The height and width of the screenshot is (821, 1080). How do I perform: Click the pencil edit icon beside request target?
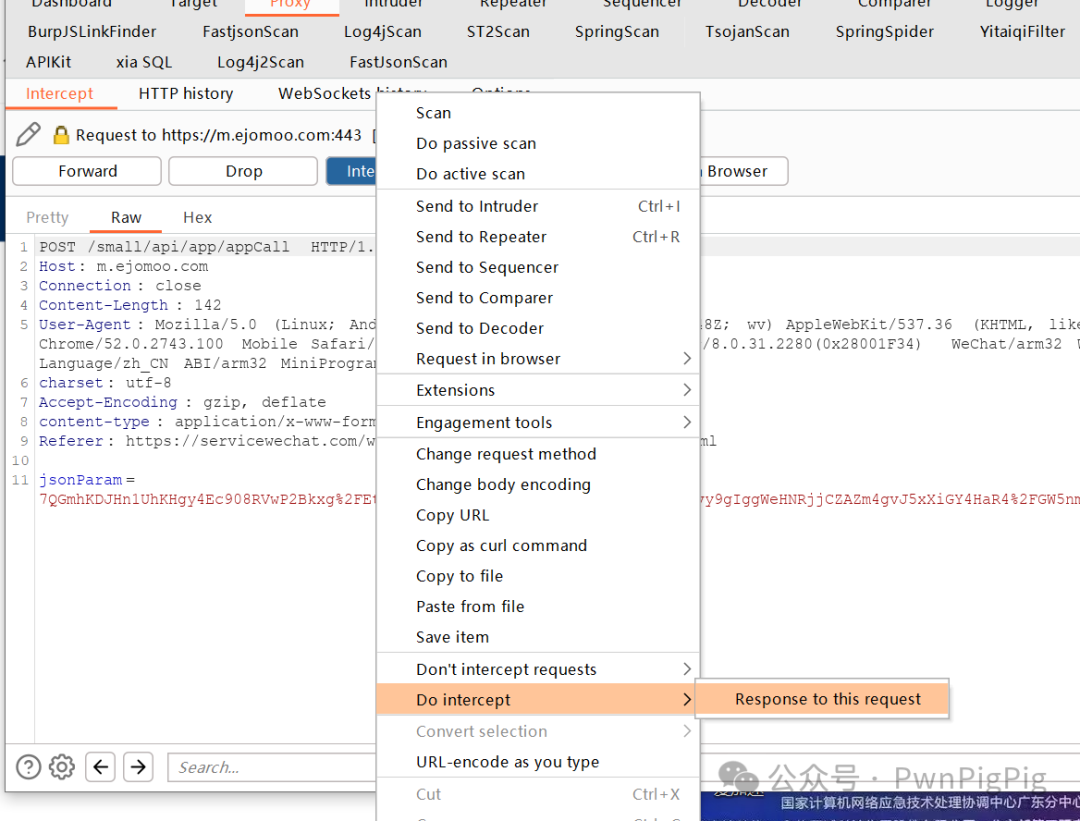tap(28, 134)
